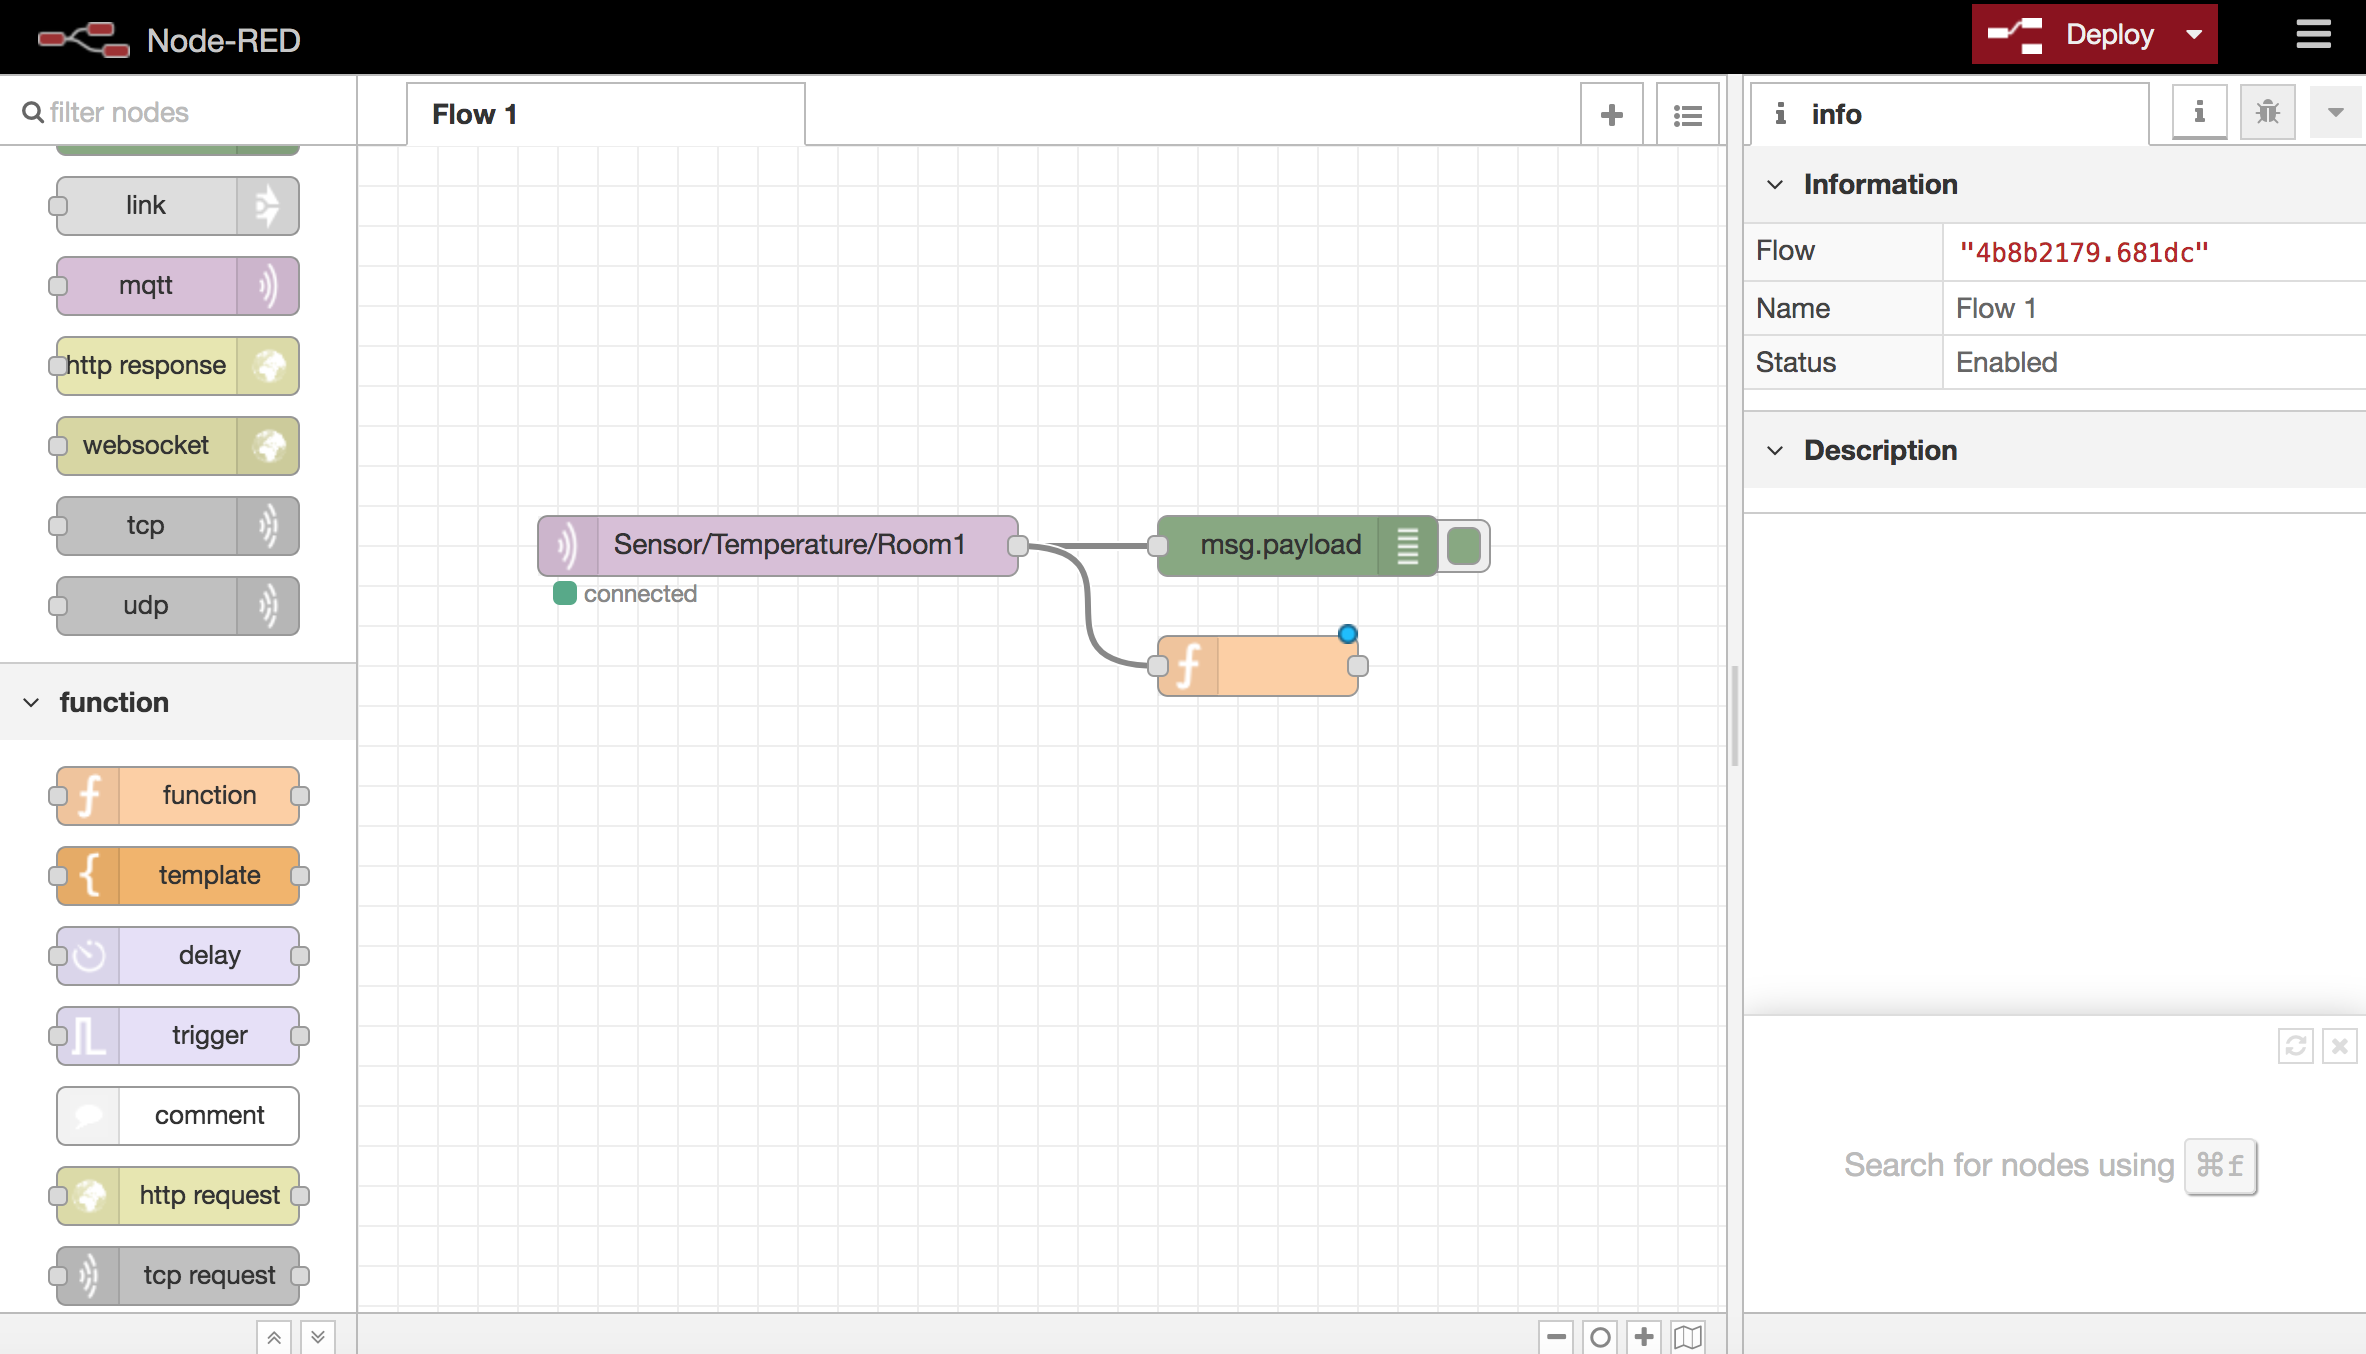Viewport: 2366px width, 1354px height.
Task: Click the input port of the msg.payload node
Action: pos(1158,546)
